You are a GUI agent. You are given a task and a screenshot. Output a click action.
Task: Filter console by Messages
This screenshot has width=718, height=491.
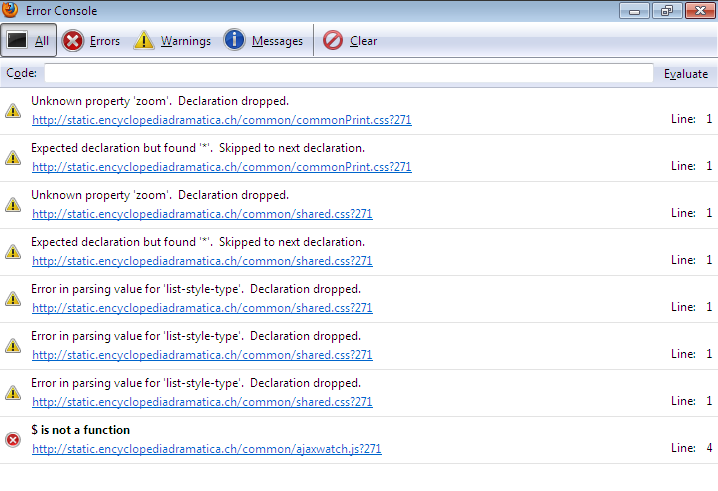pyautogui.click(x=263, y=41)
